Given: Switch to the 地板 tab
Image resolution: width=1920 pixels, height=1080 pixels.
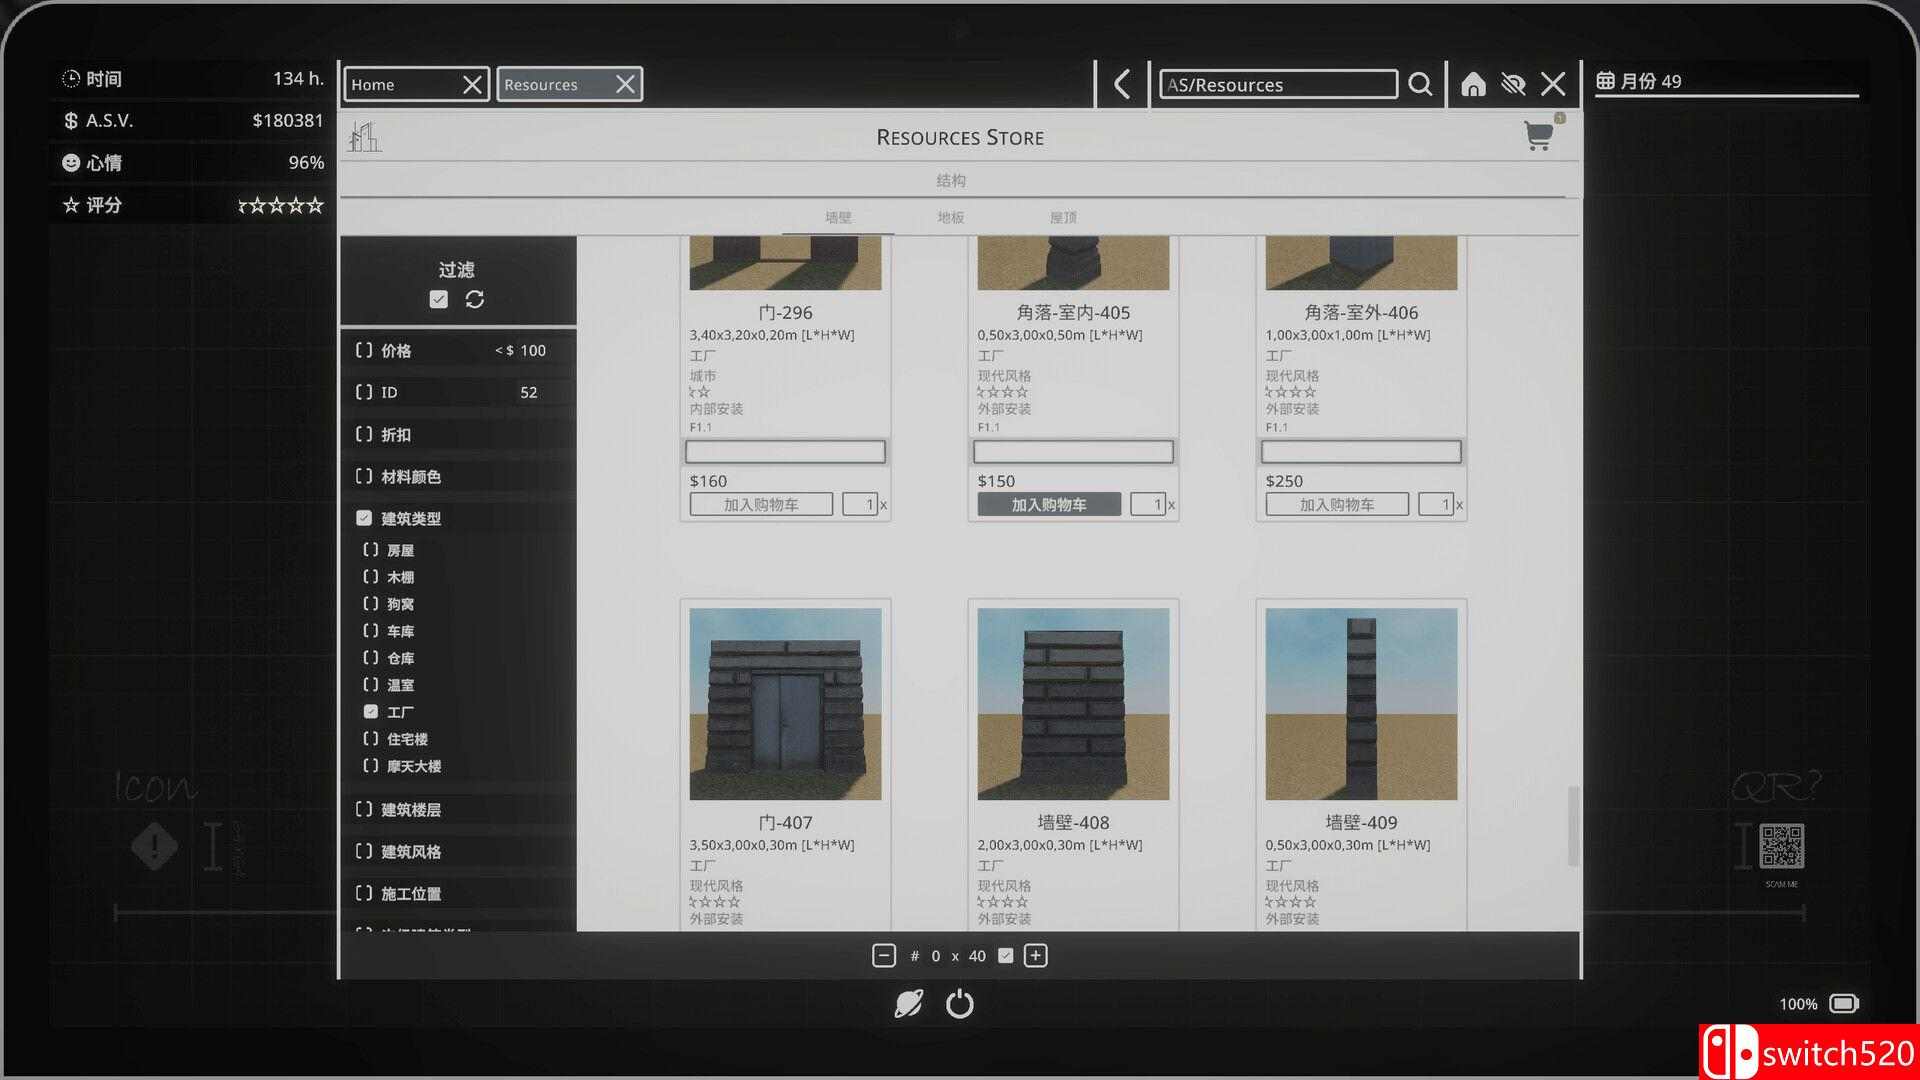Looking at the screenshot, I should pos(950,217).
